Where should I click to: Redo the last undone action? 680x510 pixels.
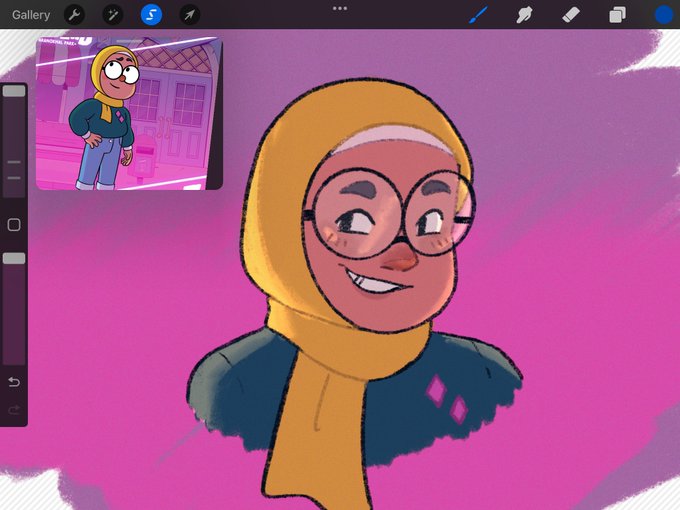tap(14, 410)
